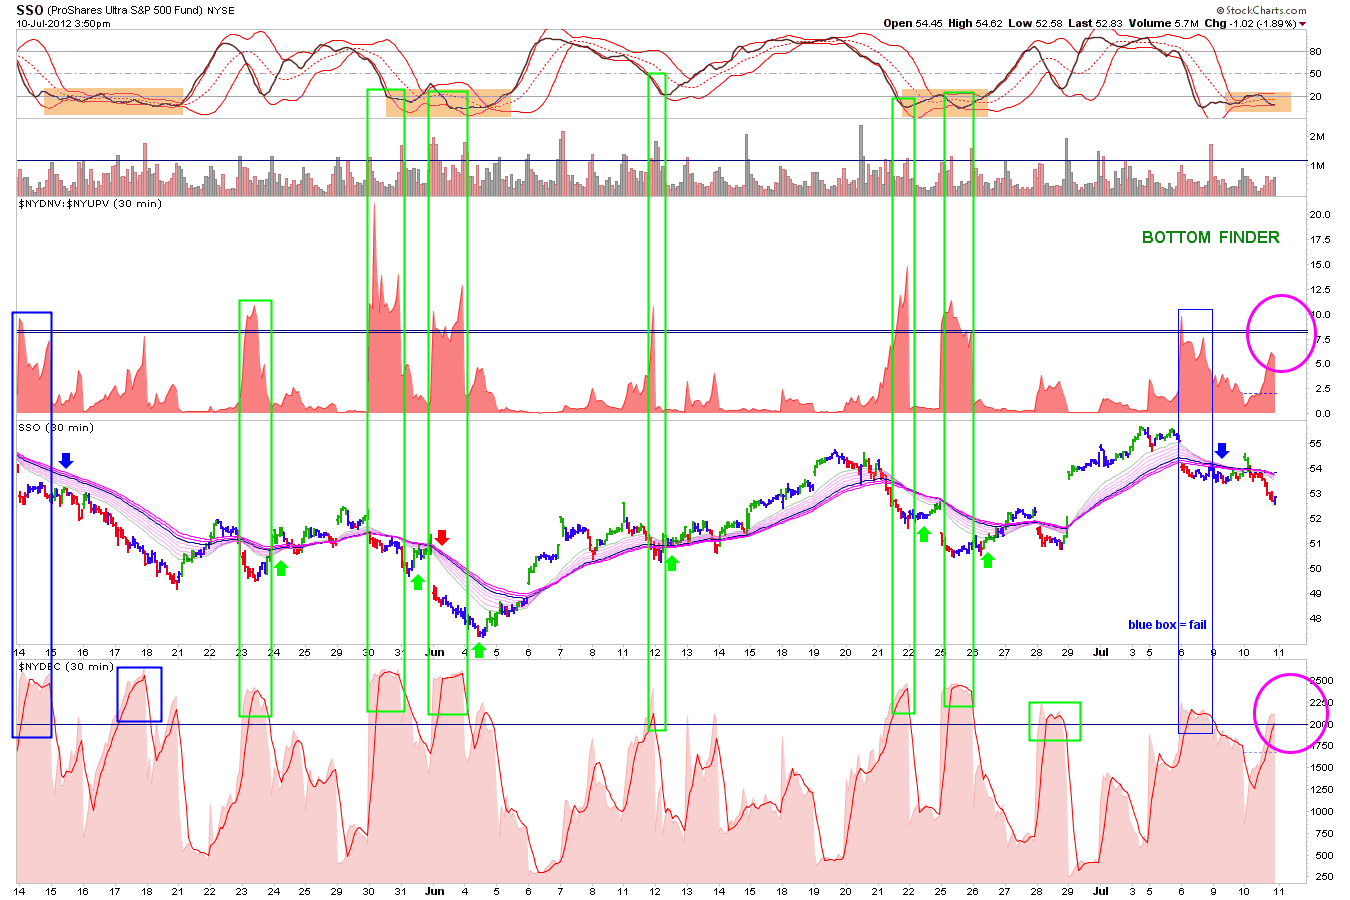Image resolution: width=1350 pixels, height=900 pixels.
Task: Click the 1250 label on $NYDEC axis
Action: (1321, 790)
